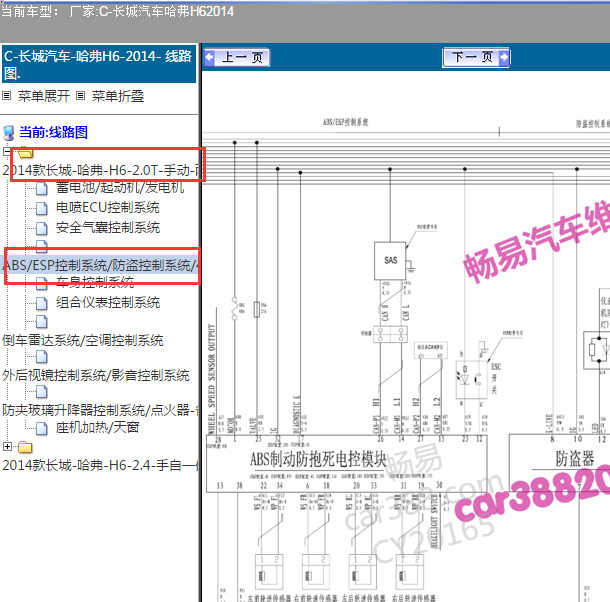Click page icon above 倒车雷达系统 entry
Screen dimensions: 610x602
click(42, 322)
